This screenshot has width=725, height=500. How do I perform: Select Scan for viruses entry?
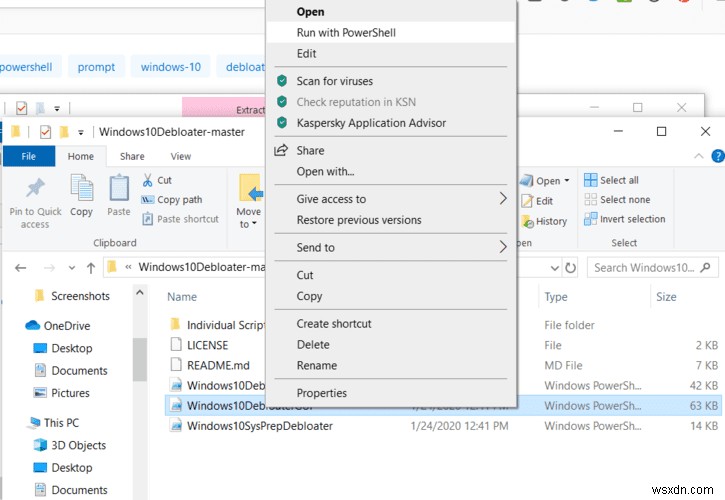click(391, 81)
